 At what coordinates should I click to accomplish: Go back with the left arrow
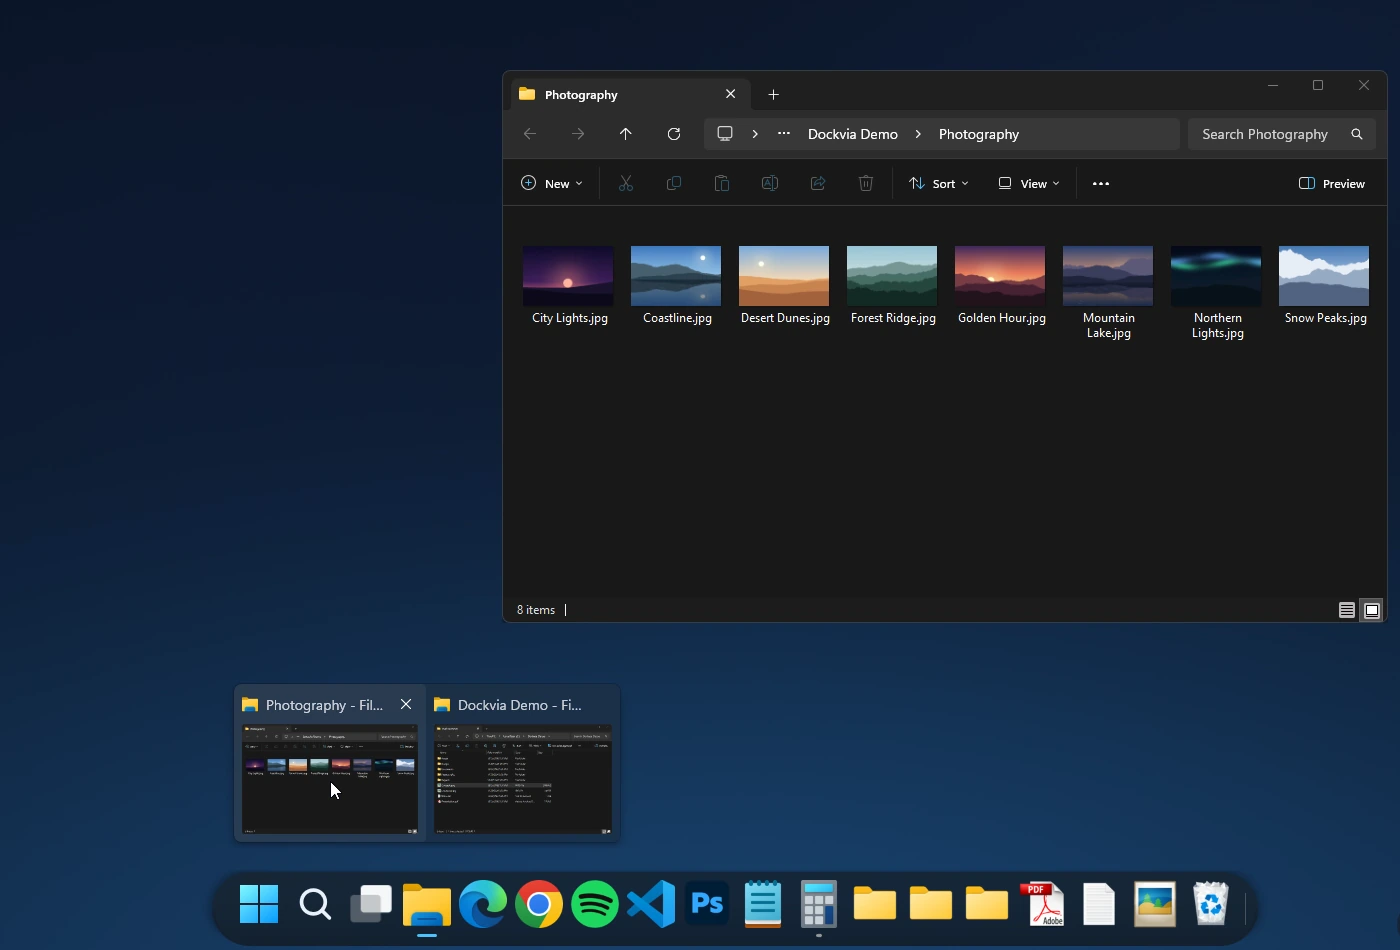(530, 134)
